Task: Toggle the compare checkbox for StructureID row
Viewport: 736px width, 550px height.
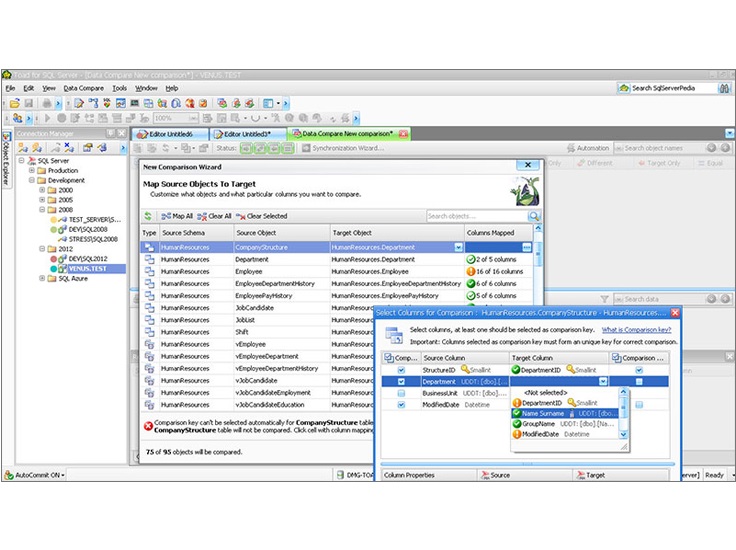Action: coord(401,370)
